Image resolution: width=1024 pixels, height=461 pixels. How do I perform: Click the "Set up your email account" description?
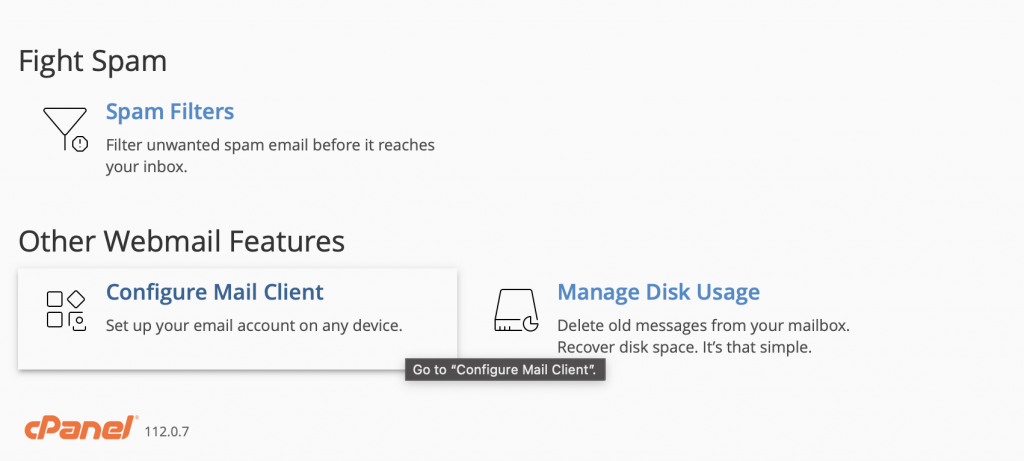pos(254,325)
